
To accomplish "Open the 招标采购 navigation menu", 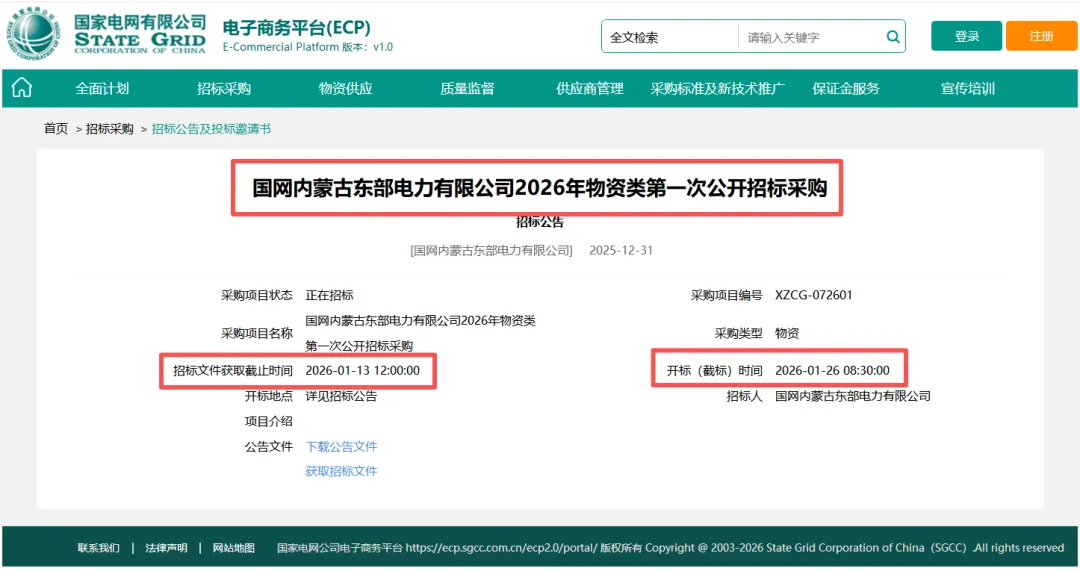I will [224, 88].
